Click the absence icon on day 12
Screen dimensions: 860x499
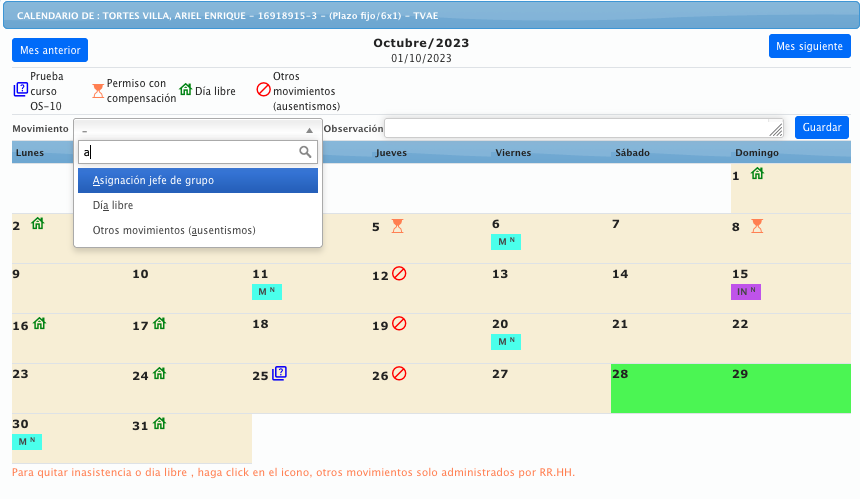(x=399, y=274)
